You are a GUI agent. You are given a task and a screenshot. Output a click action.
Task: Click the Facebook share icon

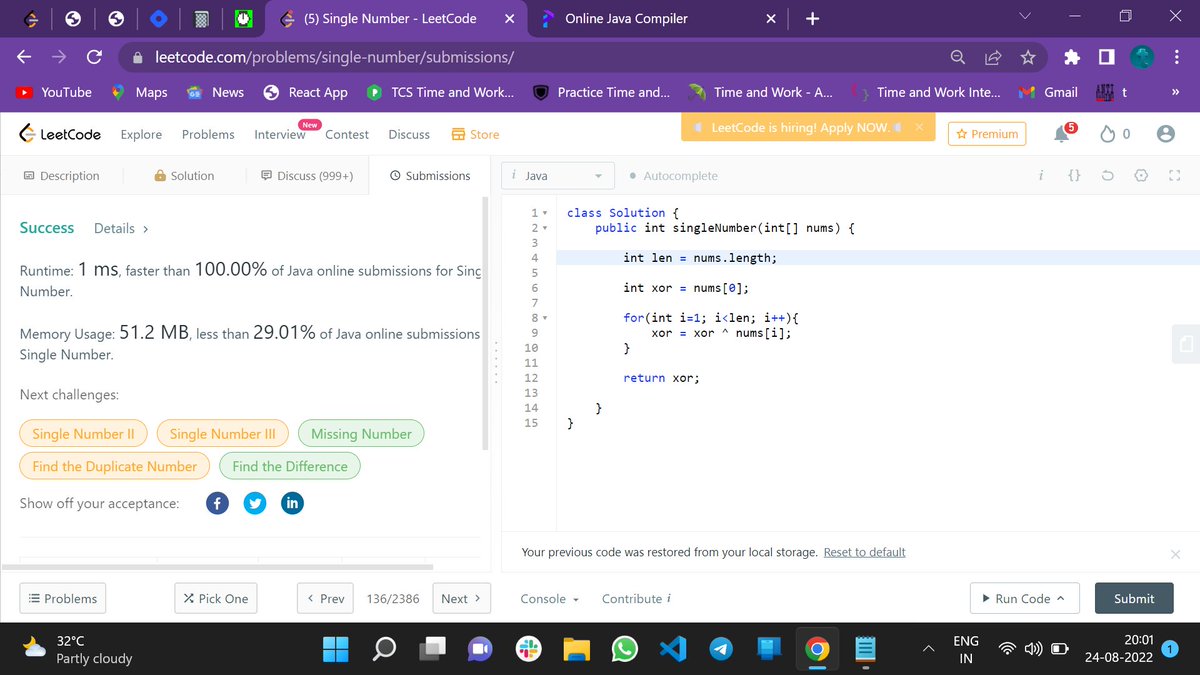click(x=217, y=503)
